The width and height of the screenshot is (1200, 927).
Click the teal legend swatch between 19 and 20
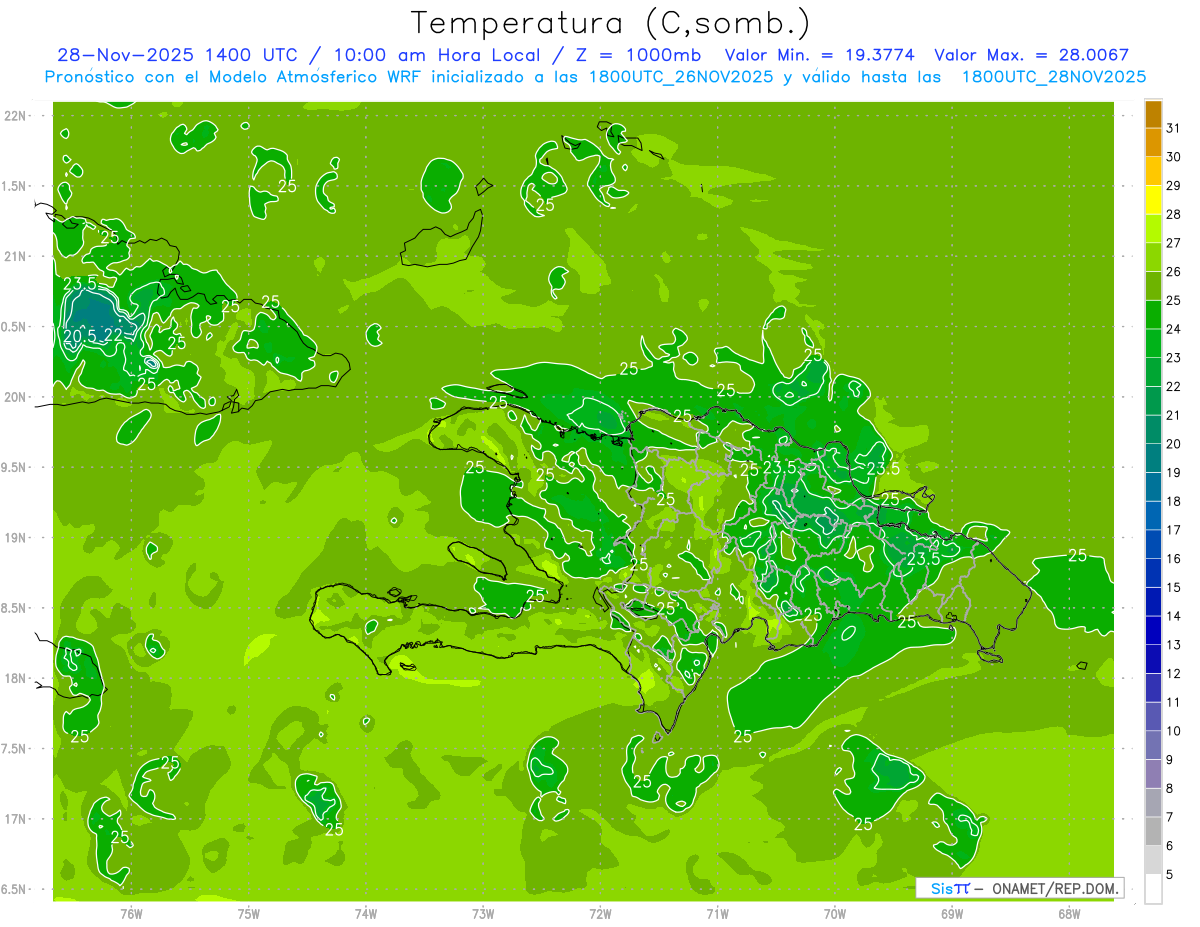pos(1153,459)
